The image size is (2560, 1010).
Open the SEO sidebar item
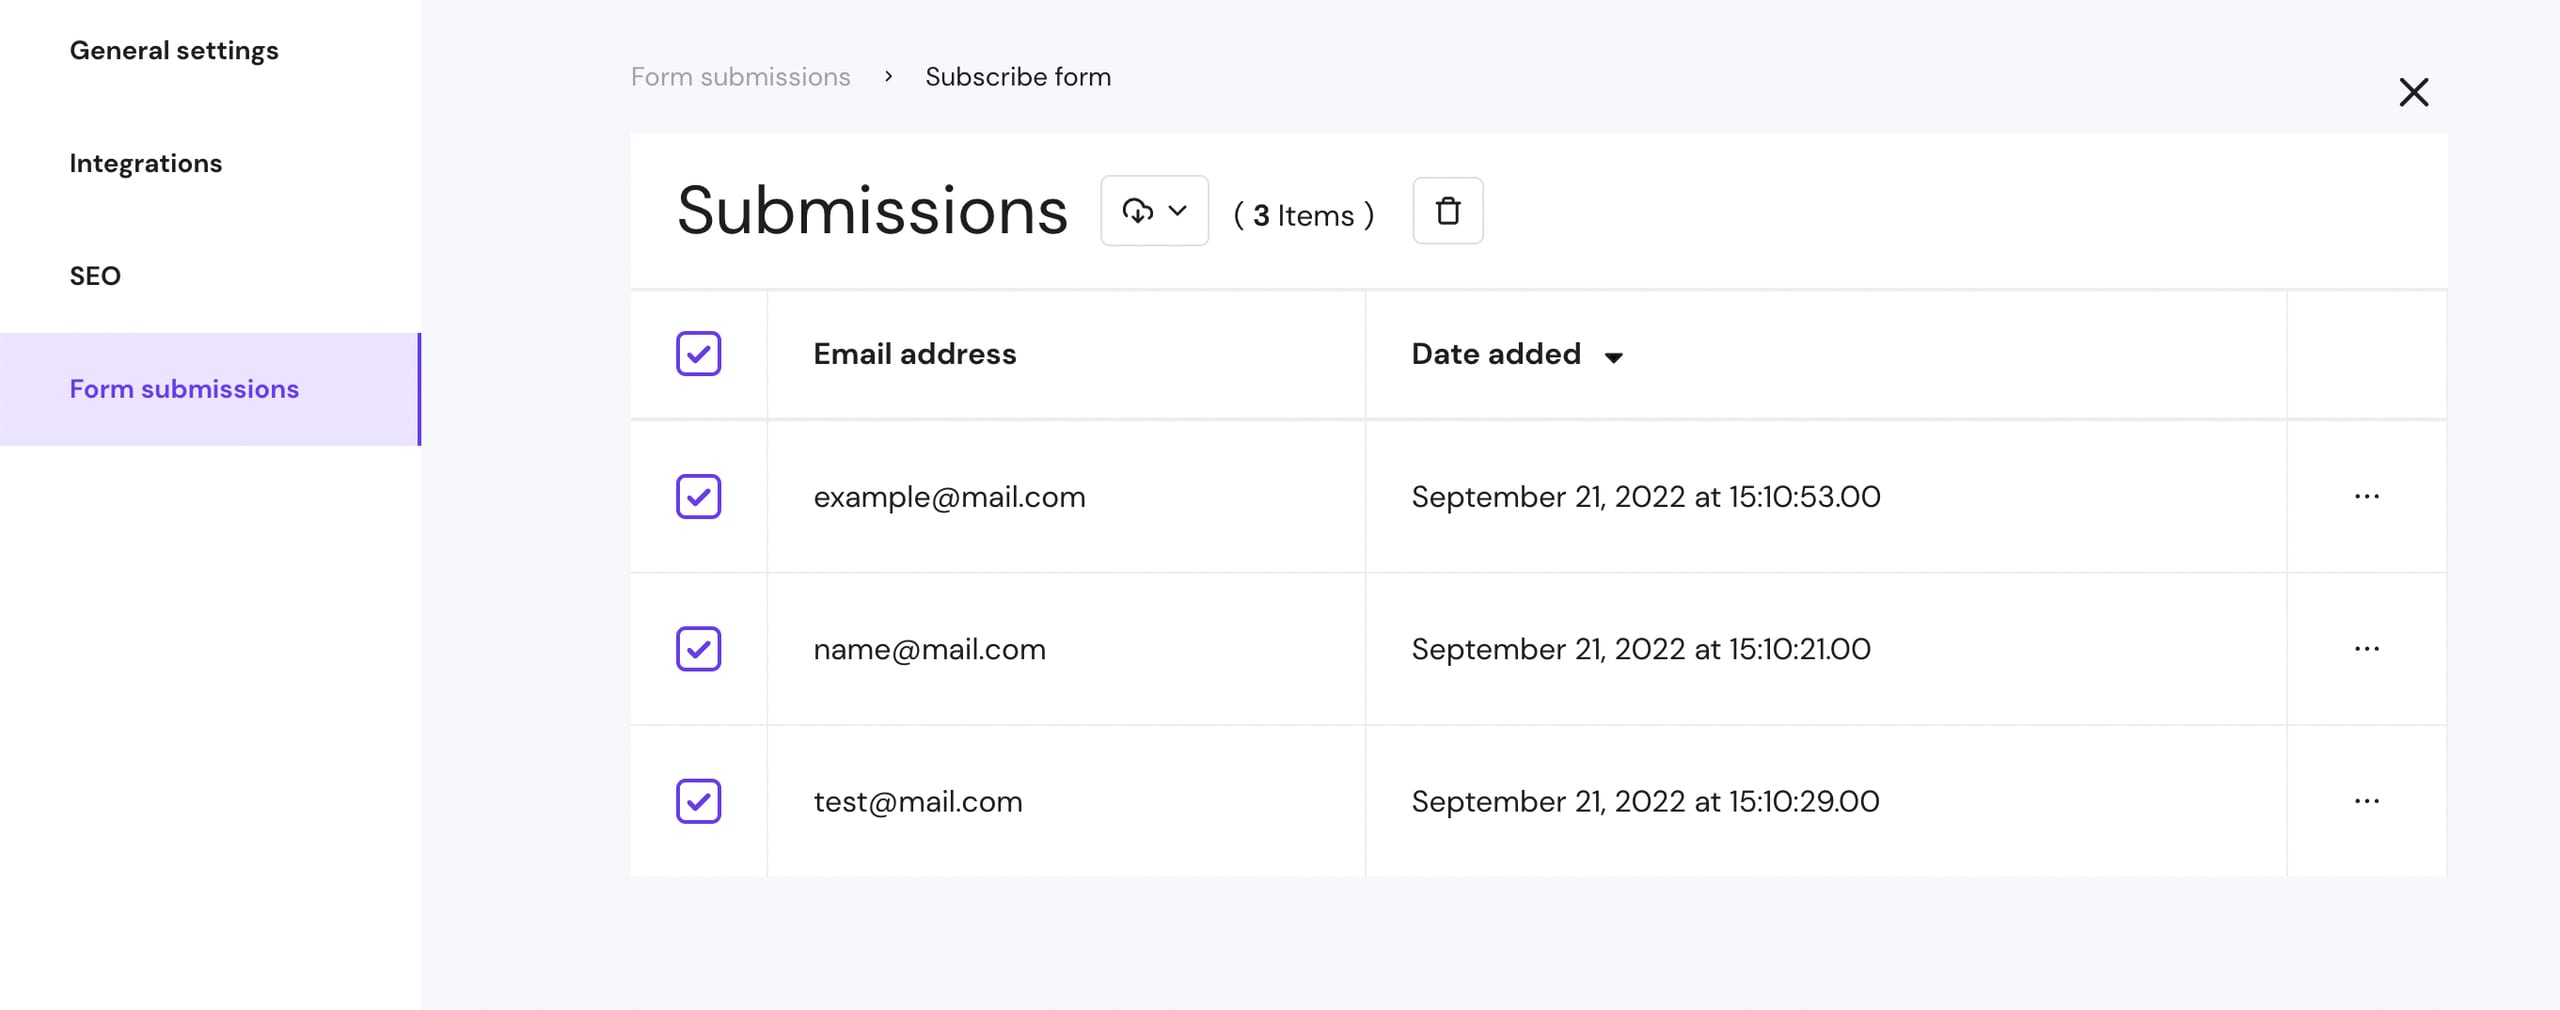pos(95,276)
